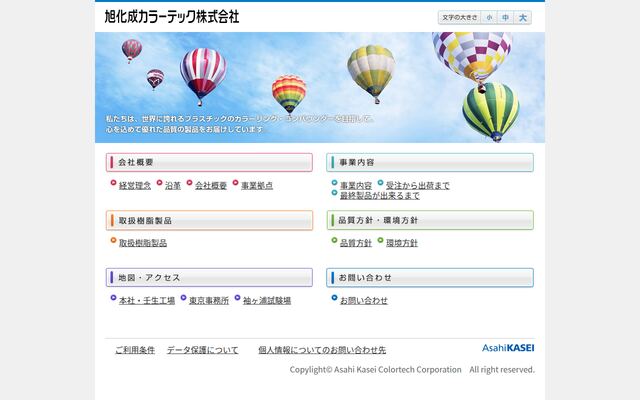
Task: Open the ご利用条件 footer link
Action: click(x=135, y=350)
